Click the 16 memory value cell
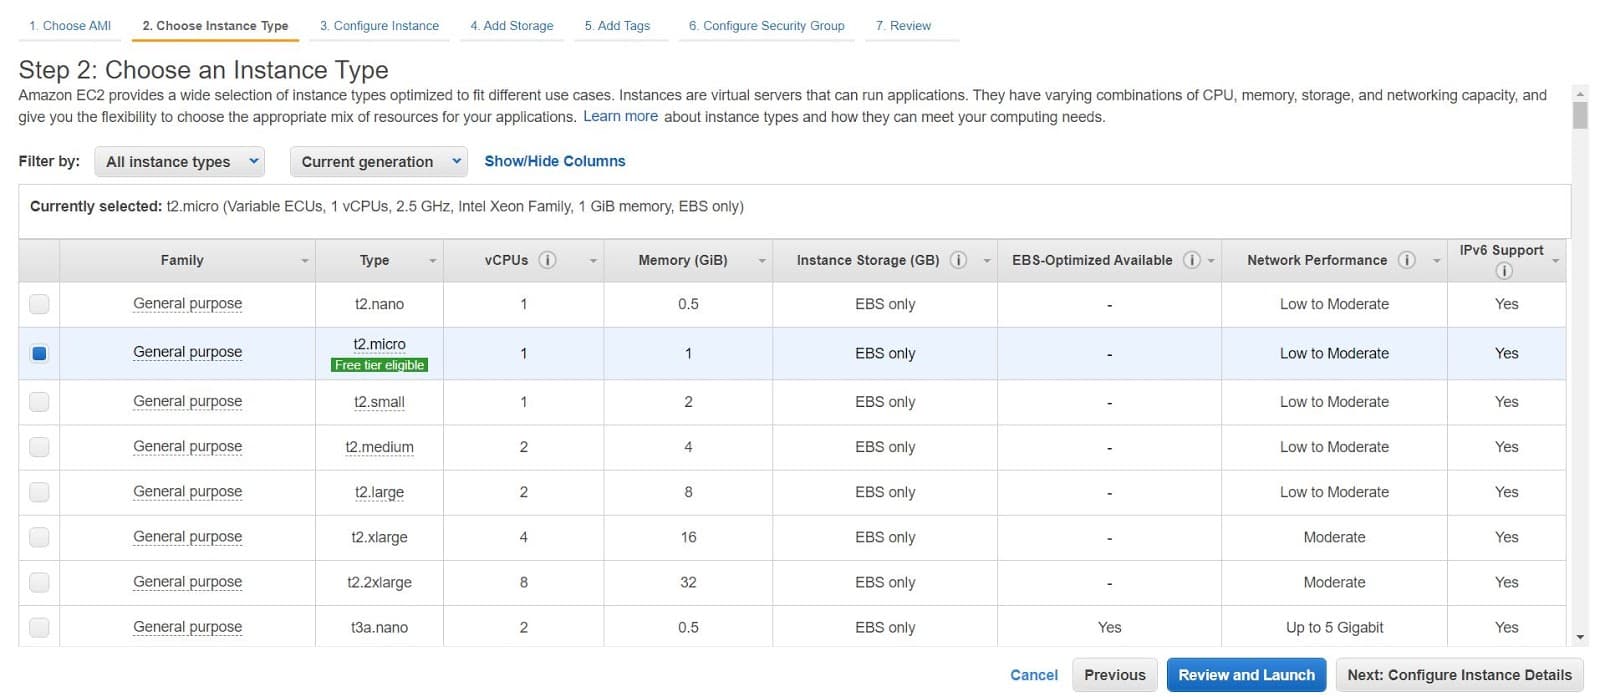The image size is (1600, 697). pyautogui.click(x=688, y=537)
